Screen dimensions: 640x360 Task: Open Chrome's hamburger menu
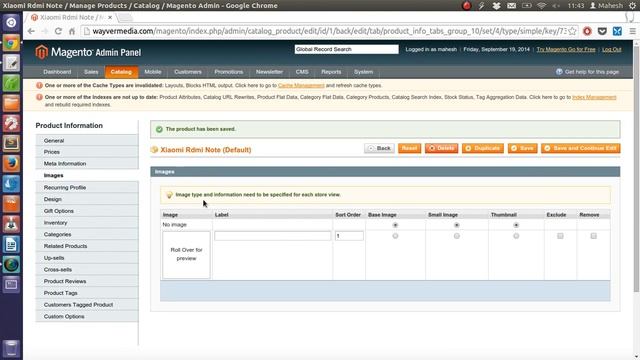pos(632,31)
